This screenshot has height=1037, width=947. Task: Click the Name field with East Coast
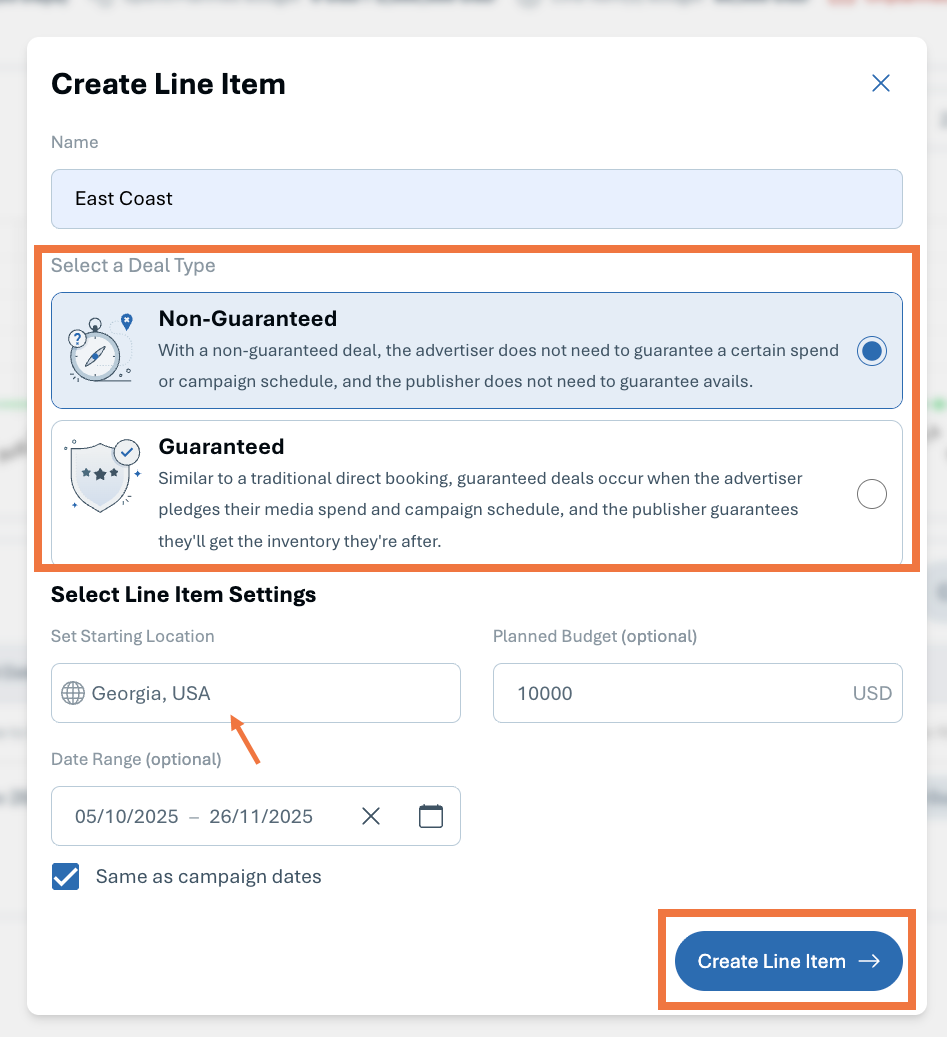click(x=477, y=199)
